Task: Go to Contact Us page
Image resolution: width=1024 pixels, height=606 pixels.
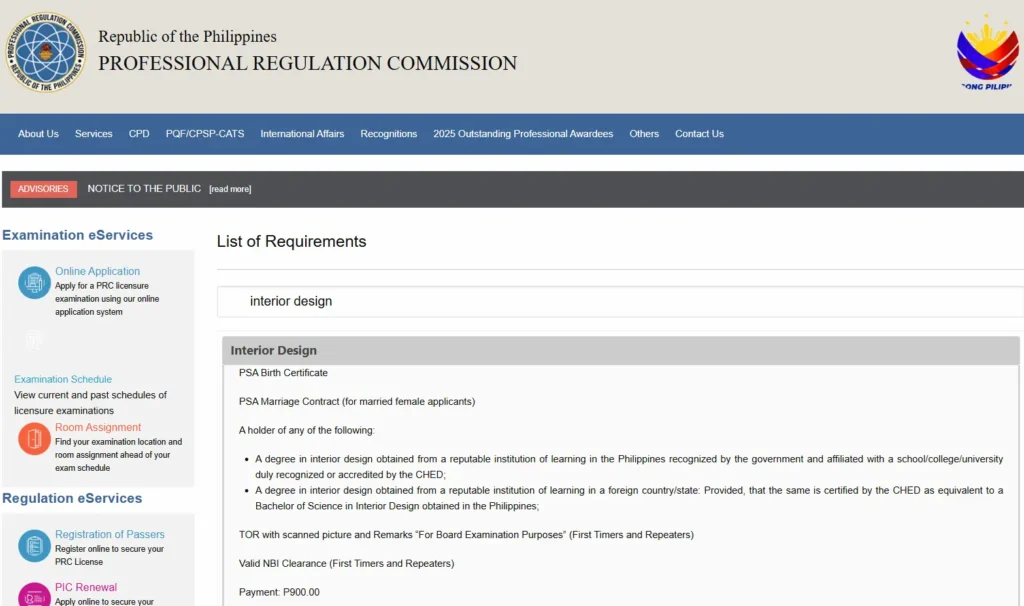Action: tap(699, 134)
